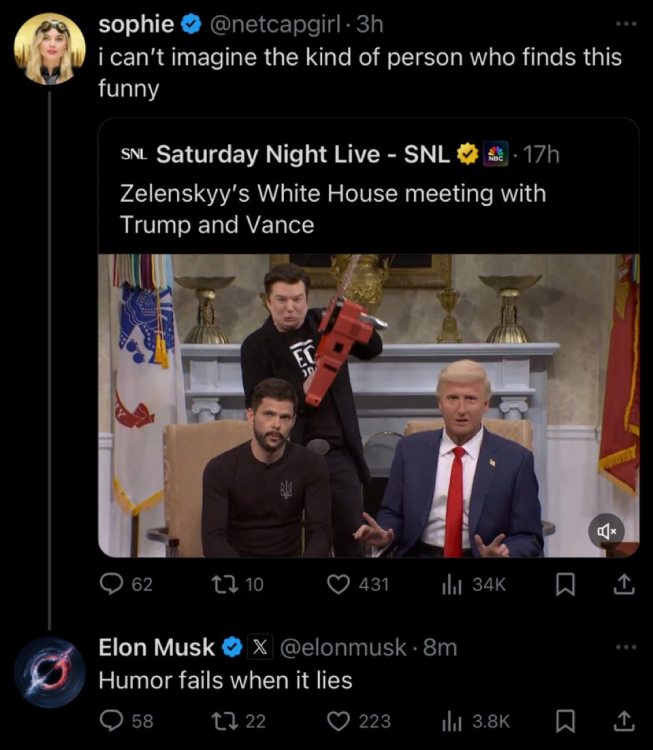
Task: Open Elon Musk's profile avatar
Action: click(x=48, y=672)
